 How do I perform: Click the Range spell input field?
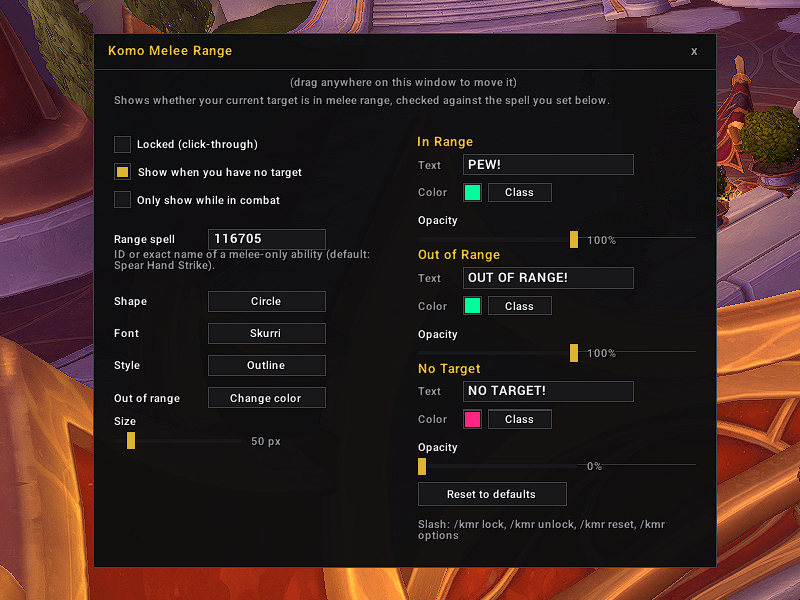click(x=267, y=239)
